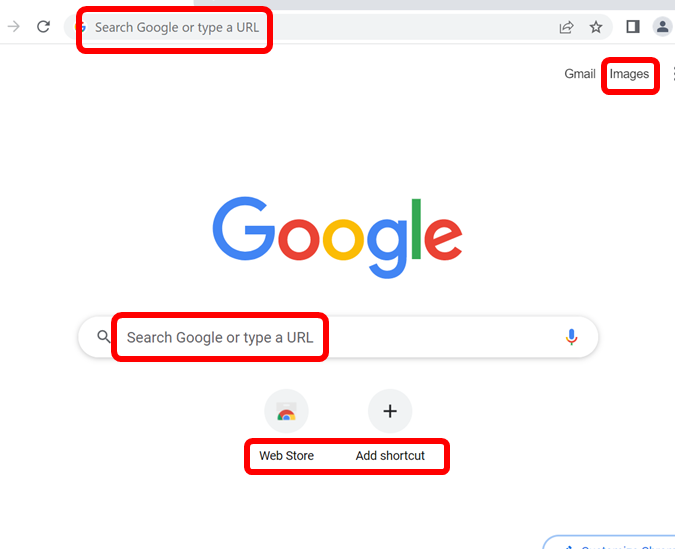
Task: Open the Gmail link
Action: (580, 74)
